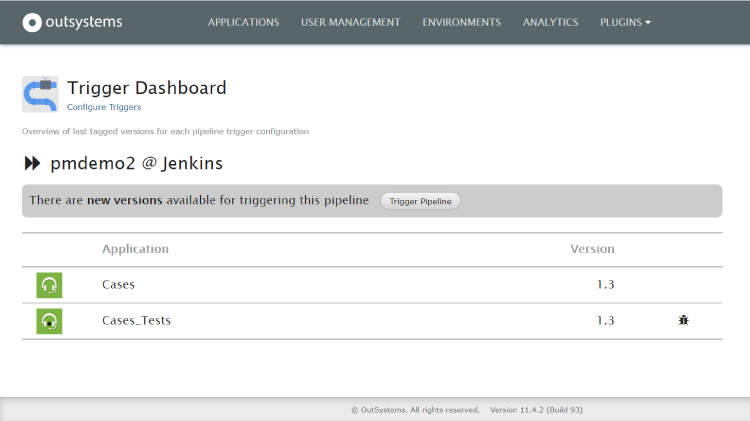Switch to Analytics section
Screen dimensions: 750x421
(x=550, y=22)
